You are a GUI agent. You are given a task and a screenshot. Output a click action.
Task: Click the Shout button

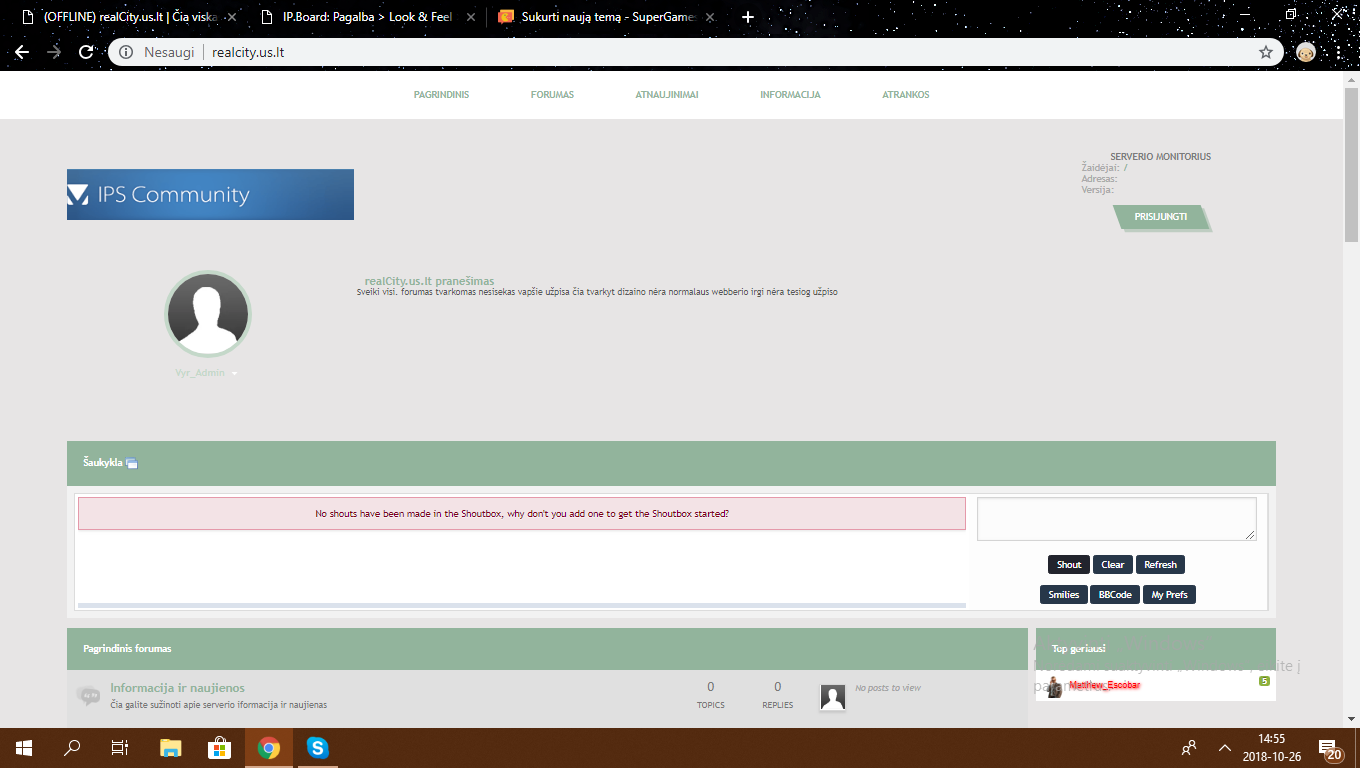pos(1069,564)
